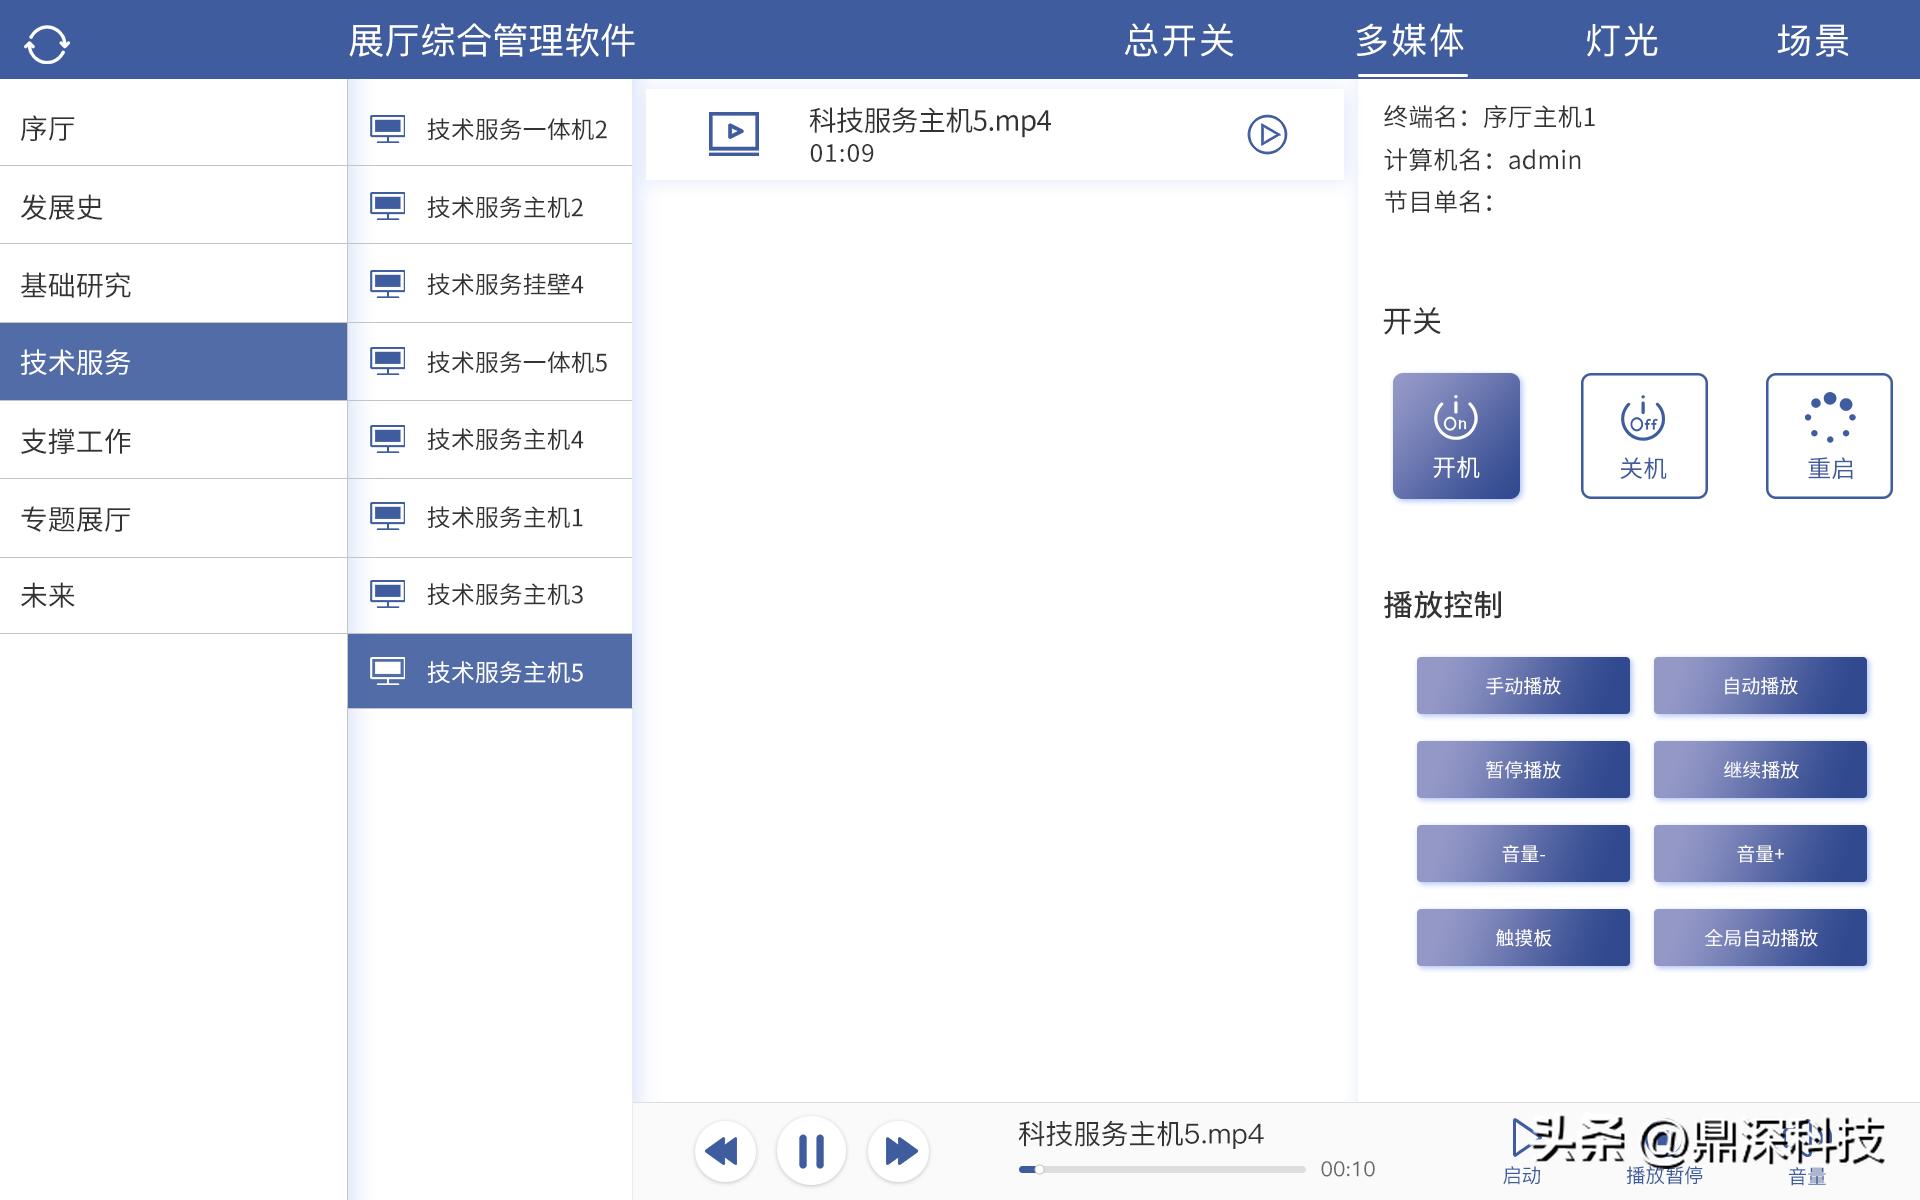Toggle the 开机 power-on switch
The height and width of the screenshot is (1200, 1920).
1456,436
